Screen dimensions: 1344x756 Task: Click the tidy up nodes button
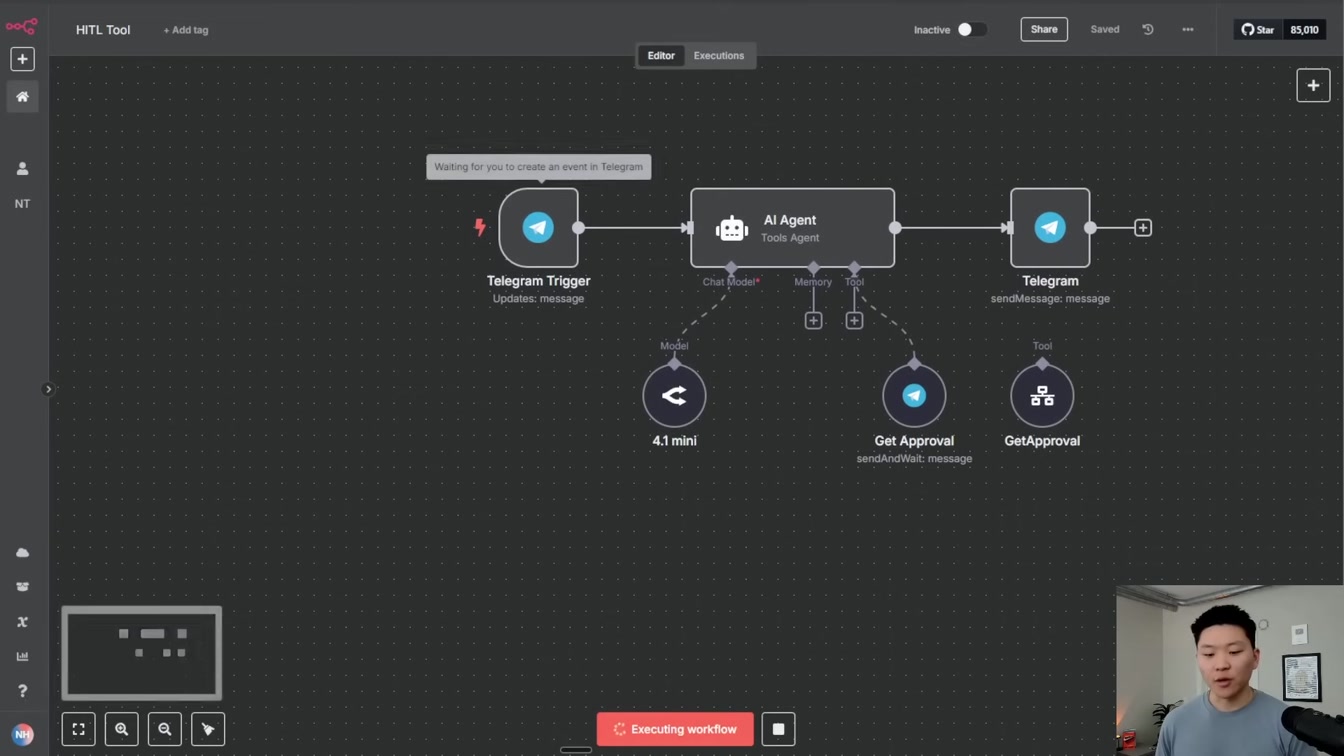tap(208, 729)
